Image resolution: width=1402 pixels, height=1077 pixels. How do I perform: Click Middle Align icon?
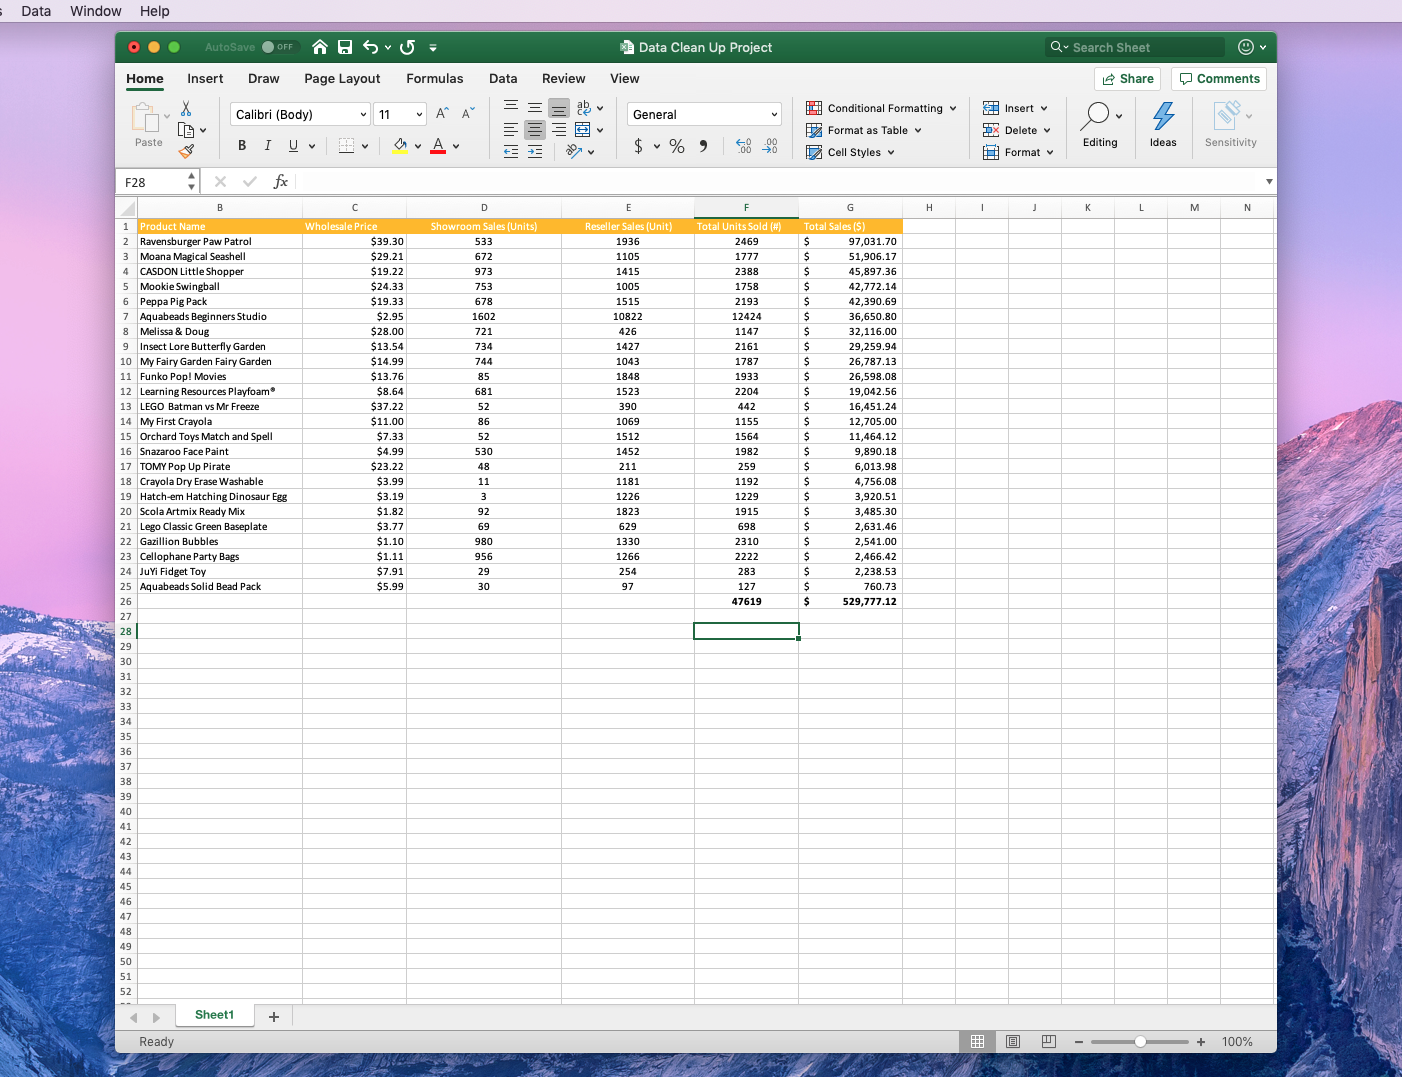(x=535, y=107)
